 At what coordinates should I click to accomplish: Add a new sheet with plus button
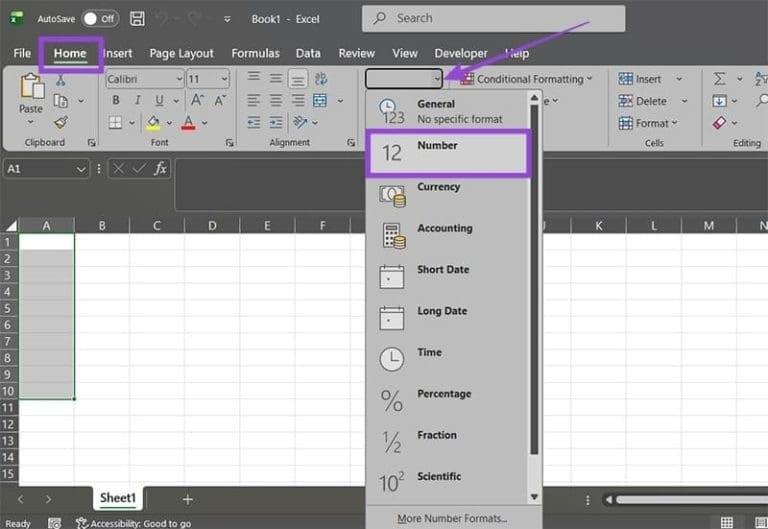(x=187, y=499)
